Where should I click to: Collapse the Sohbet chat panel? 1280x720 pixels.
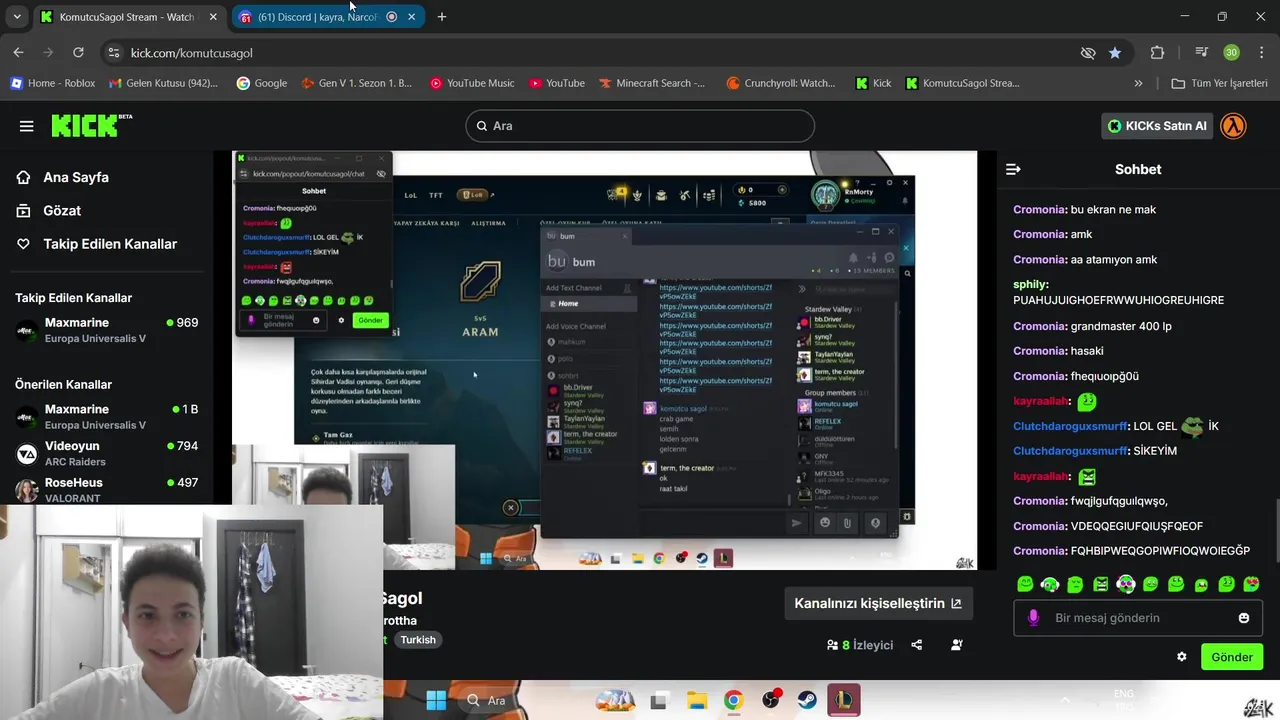(x=1013, y=169)
